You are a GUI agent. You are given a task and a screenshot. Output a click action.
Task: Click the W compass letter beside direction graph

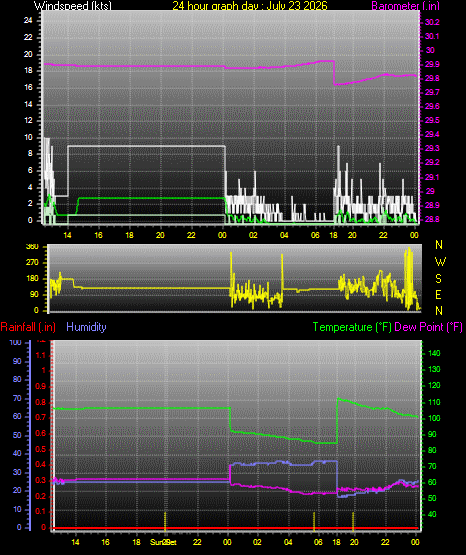[x=440, y=262]
